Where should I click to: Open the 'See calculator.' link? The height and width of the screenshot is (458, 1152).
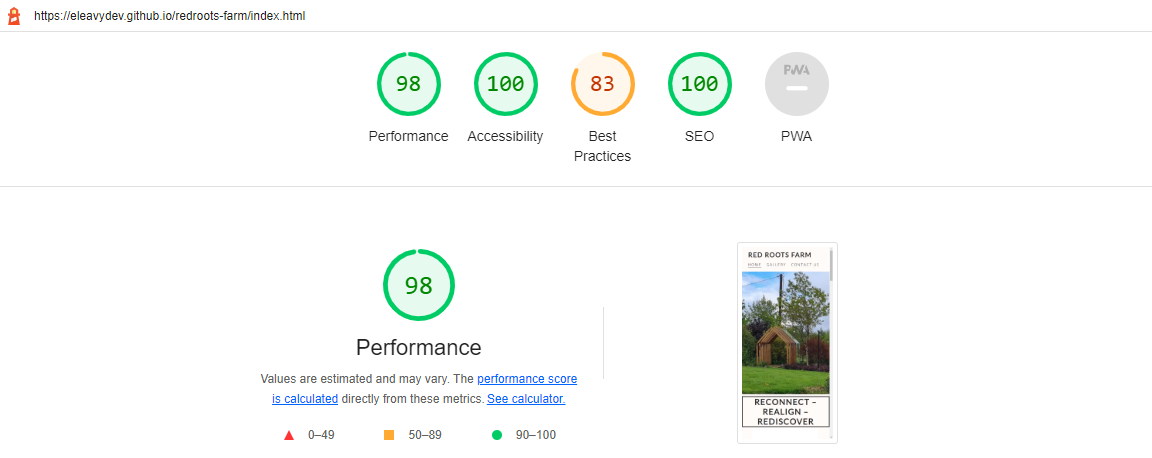[526, 398]
